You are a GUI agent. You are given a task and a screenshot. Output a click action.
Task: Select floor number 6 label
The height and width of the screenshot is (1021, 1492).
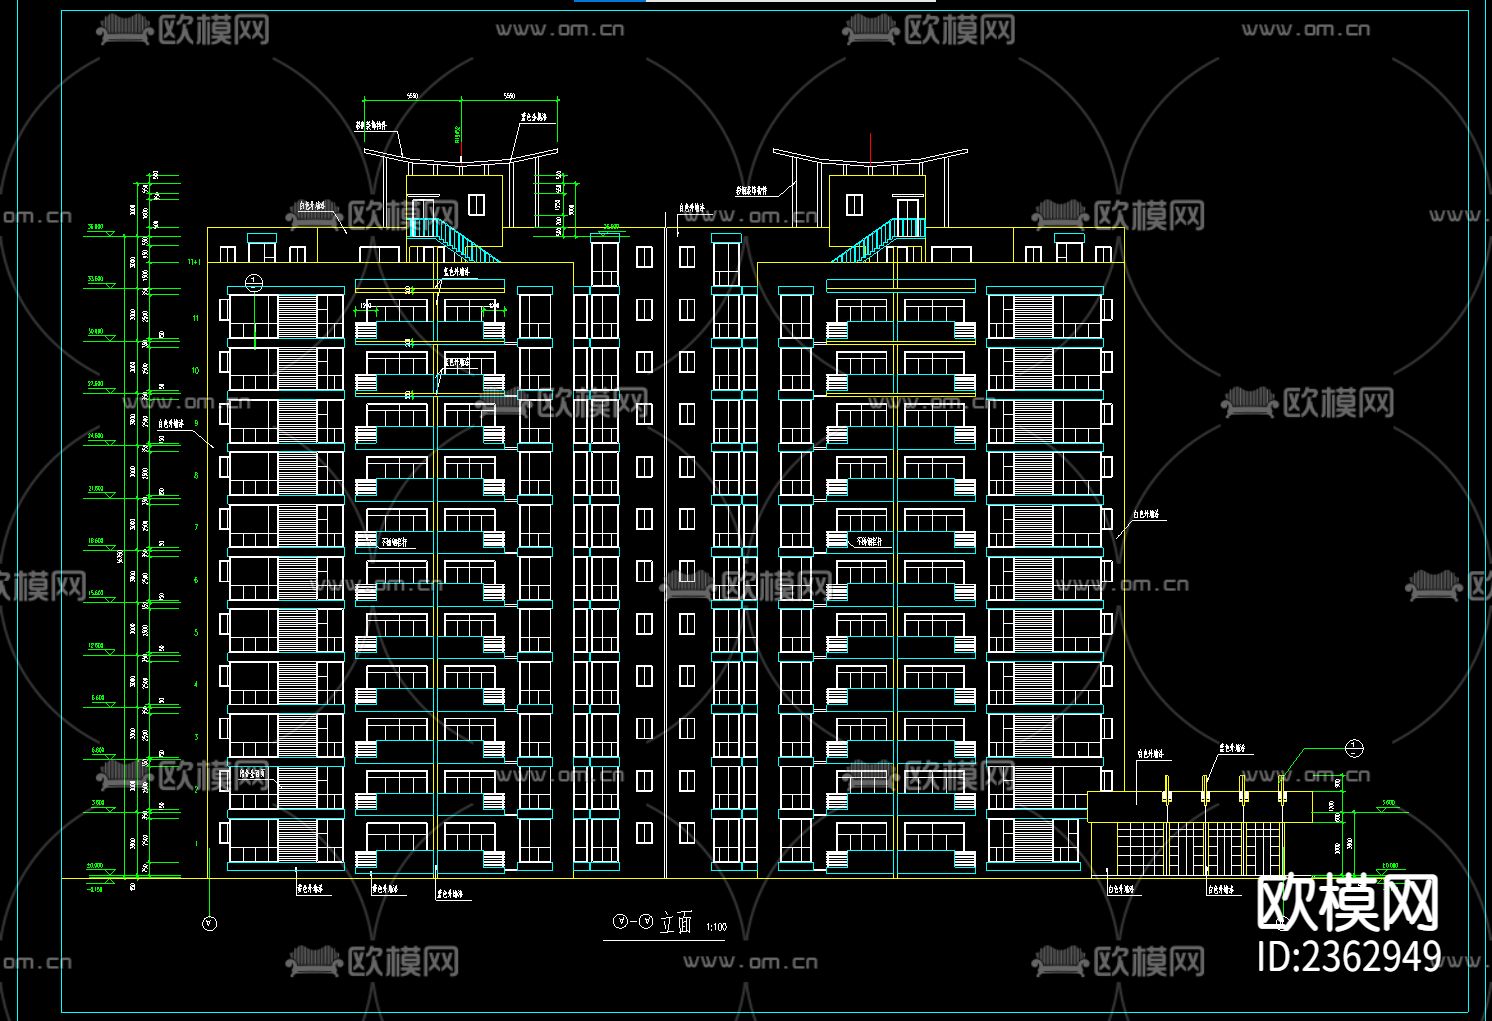196,580
